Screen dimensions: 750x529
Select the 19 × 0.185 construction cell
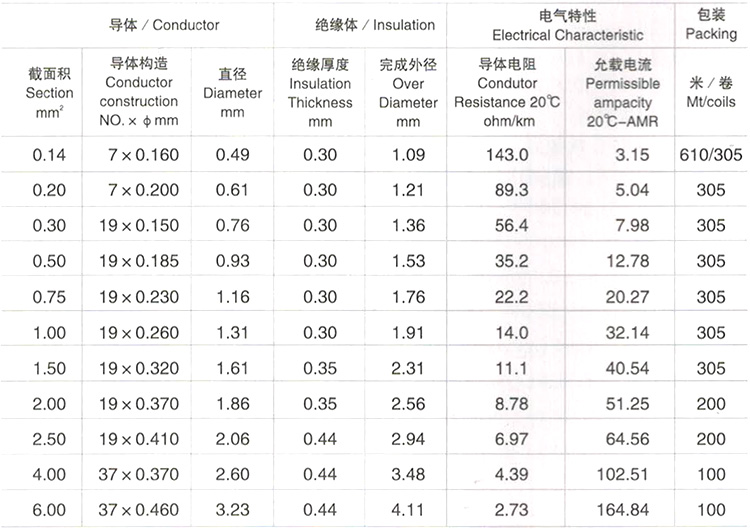140,261
